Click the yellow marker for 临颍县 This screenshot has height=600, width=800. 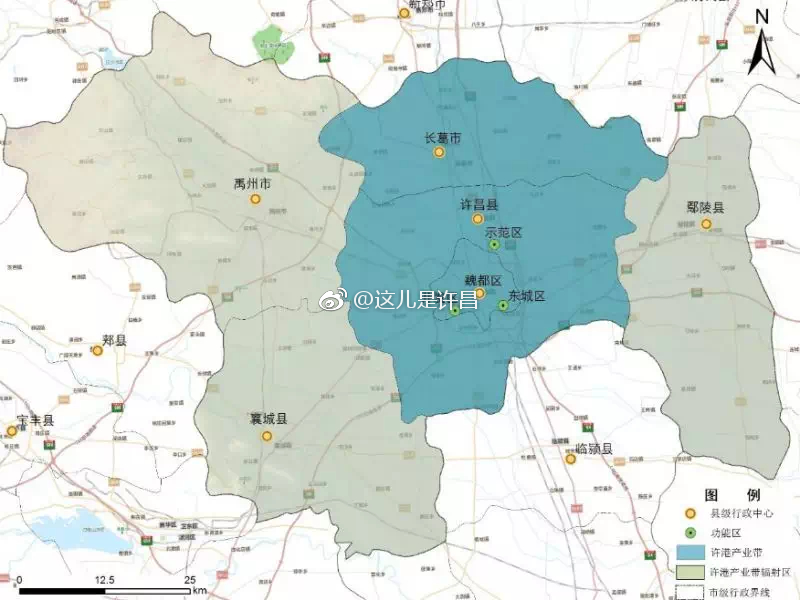point(571,459)
